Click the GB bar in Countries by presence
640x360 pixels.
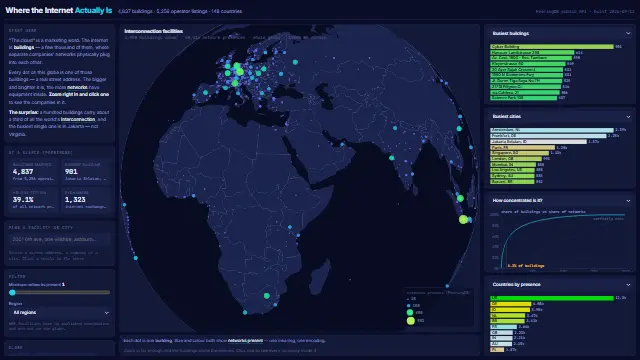pos(501,333)
